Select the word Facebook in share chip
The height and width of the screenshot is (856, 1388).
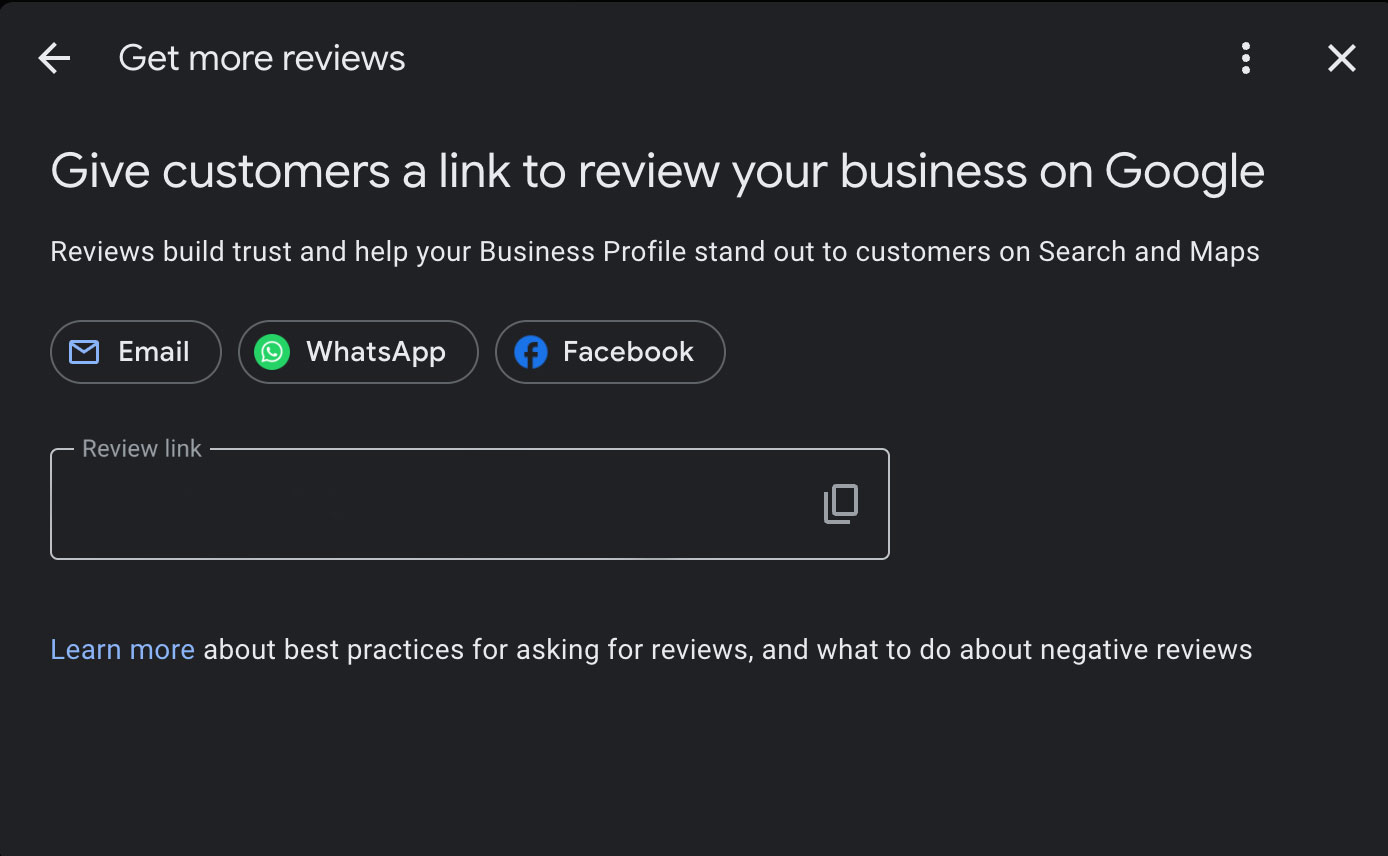628,352
